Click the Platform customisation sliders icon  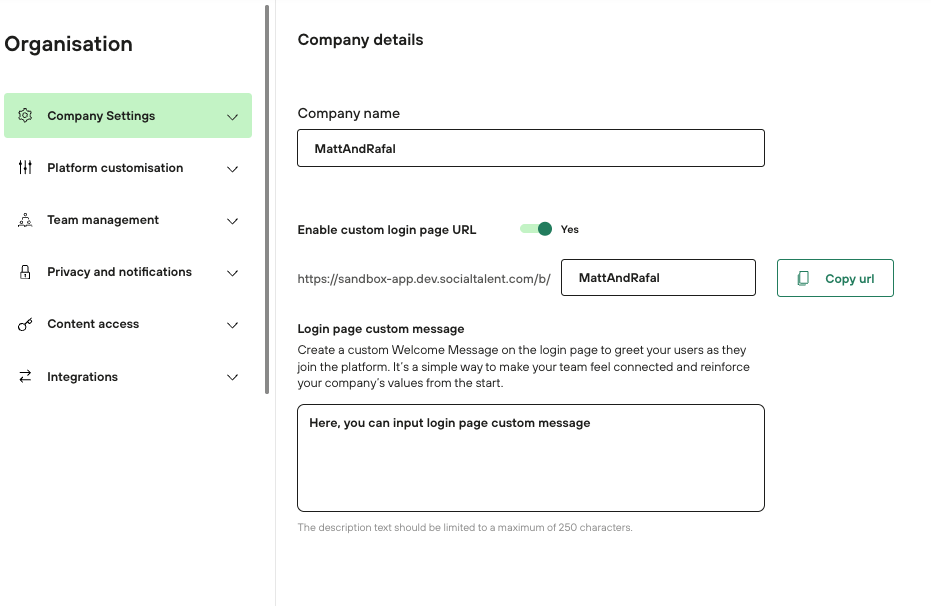(26, 168)
